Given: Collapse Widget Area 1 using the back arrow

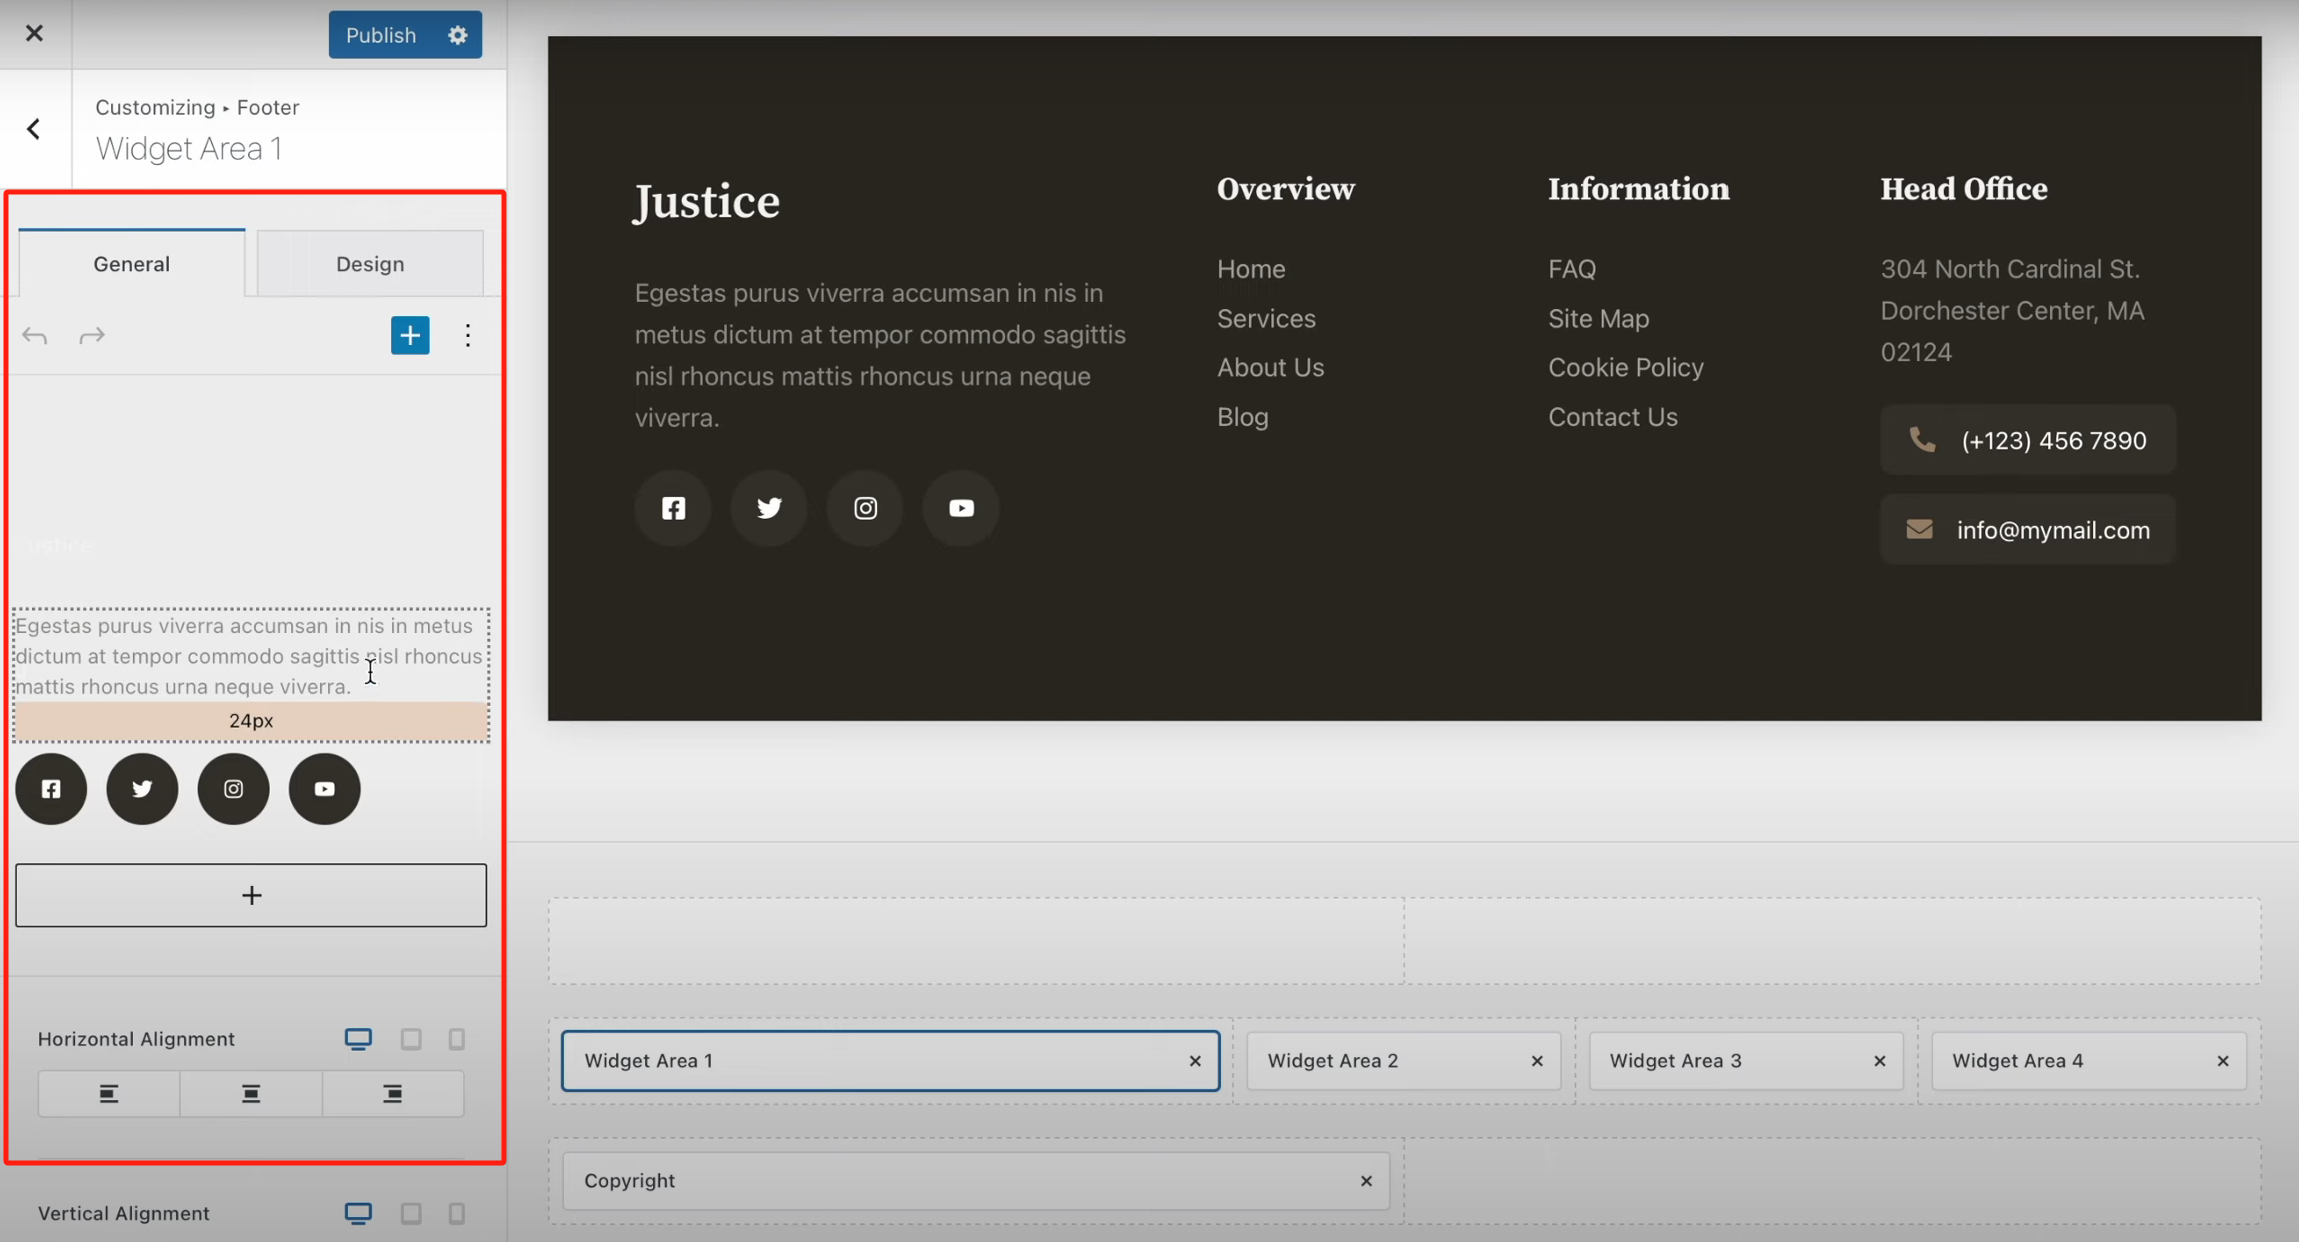Looking at the screenshot, I should click(x=34, y=128).
